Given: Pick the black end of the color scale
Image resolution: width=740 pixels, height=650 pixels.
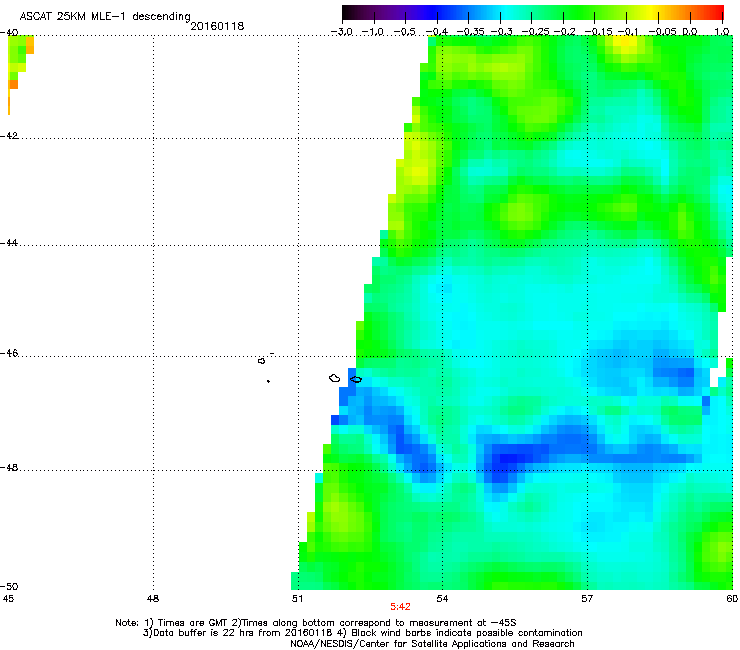Looking at the screenshot, I should tap(349, 12).
